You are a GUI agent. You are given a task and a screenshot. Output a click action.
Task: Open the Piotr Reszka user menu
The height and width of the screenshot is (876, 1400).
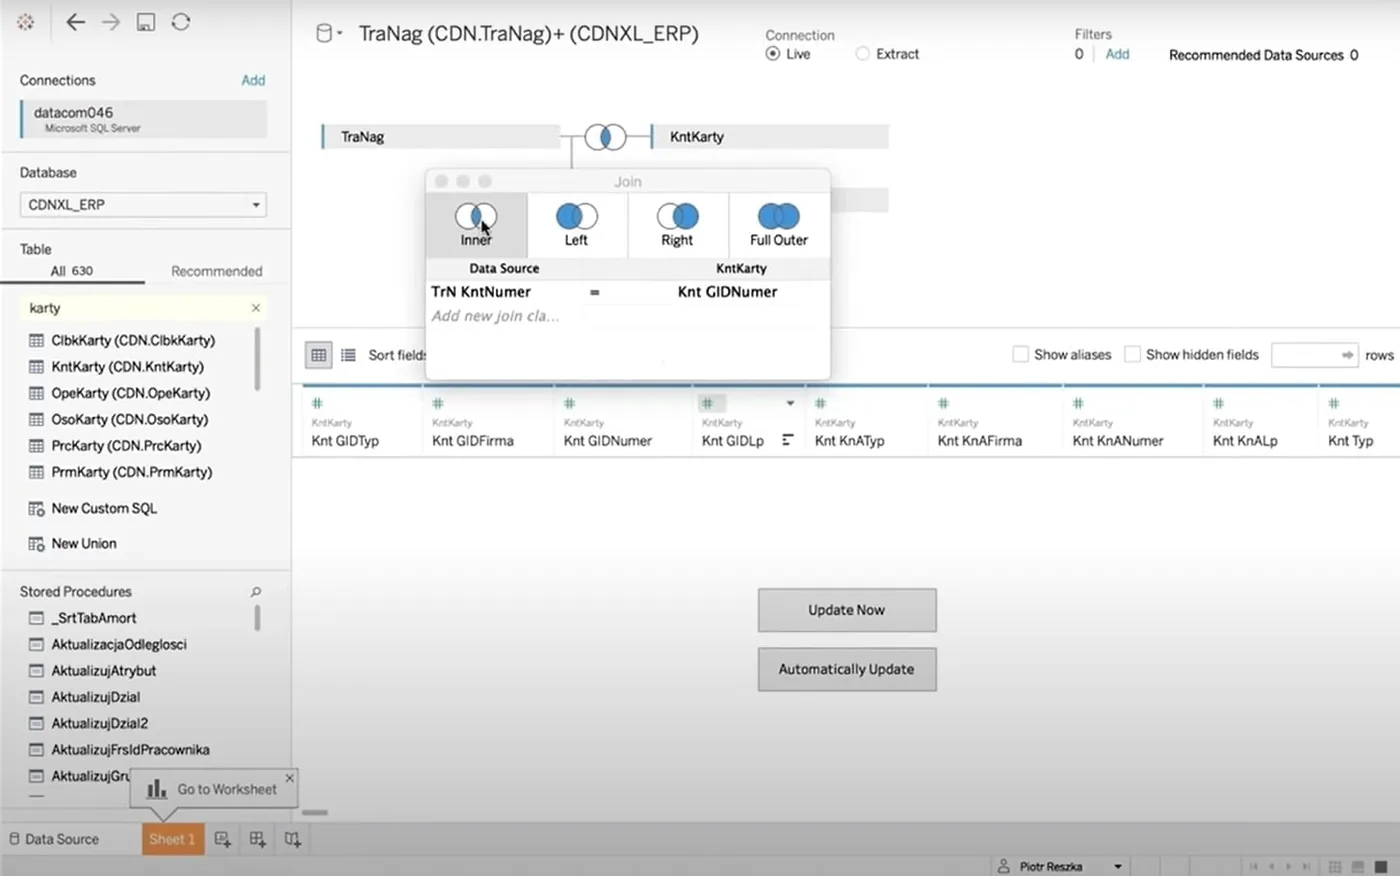(1060, 866)
